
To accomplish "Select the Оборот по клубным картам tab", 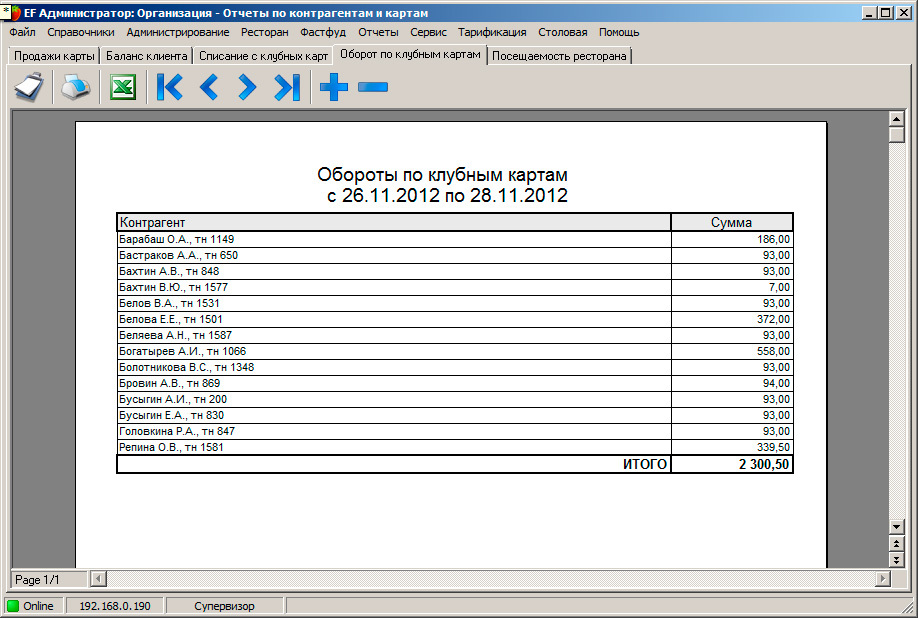I will click(410, 54).
